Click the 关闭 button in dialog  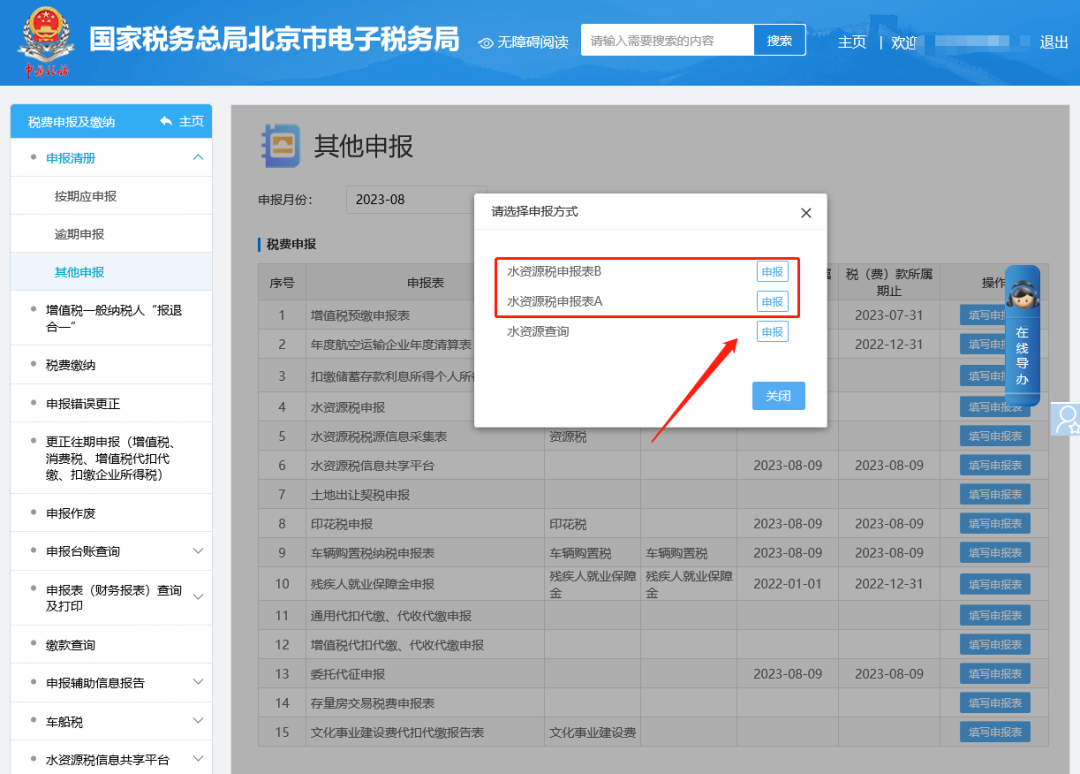(x=778, y=396)
